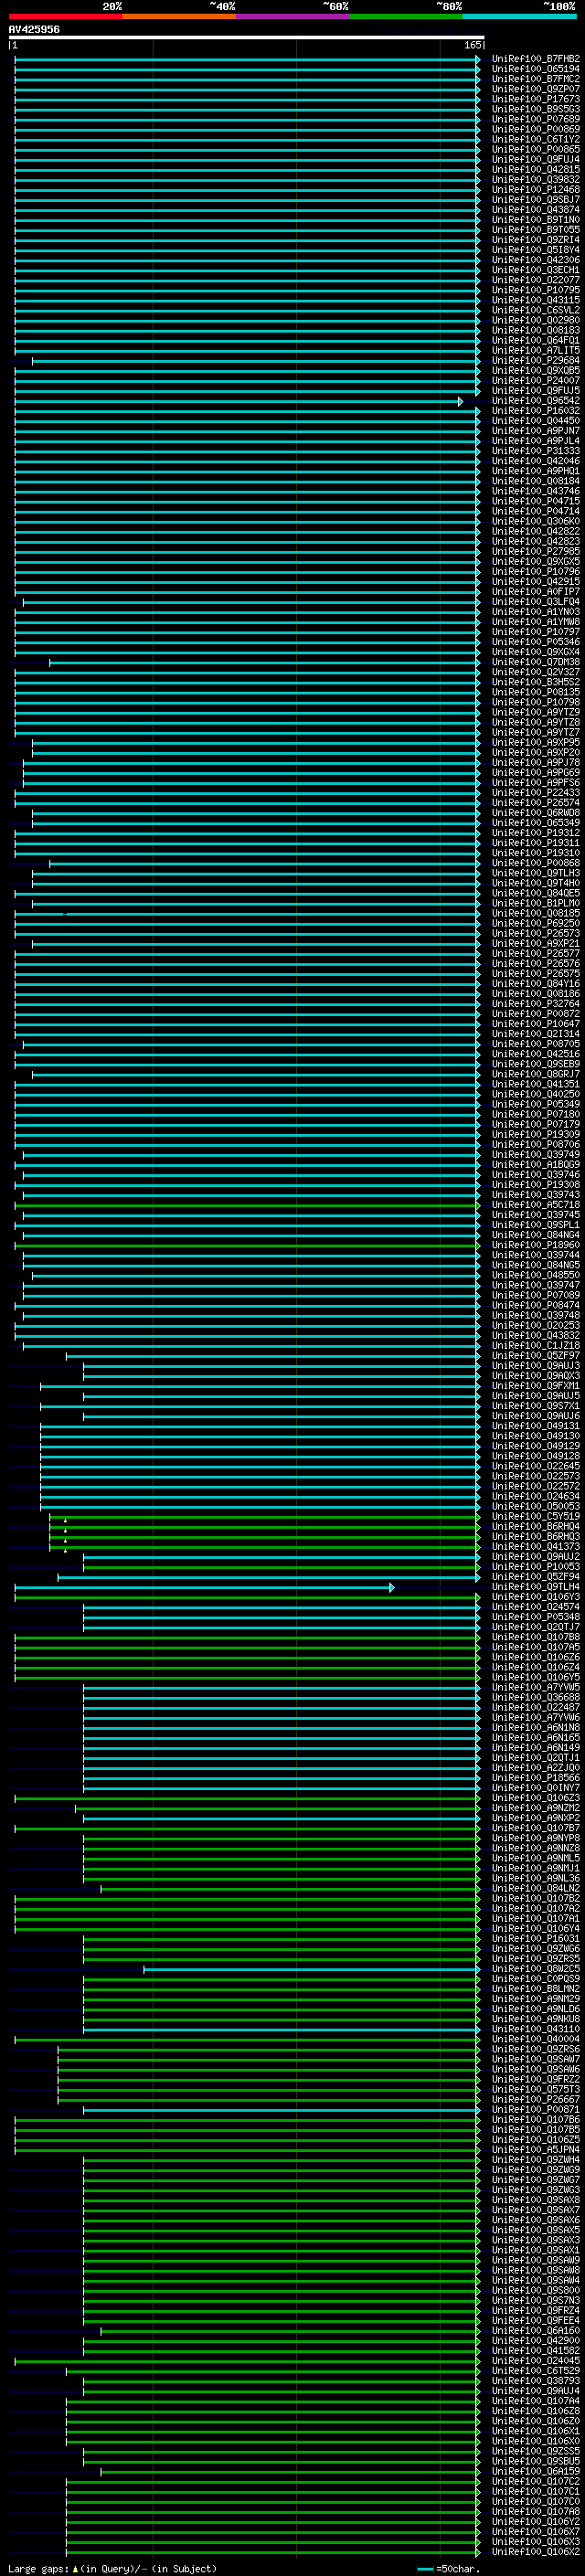Select hit label UniRef100_O49129

click(x=535, y=1445)
